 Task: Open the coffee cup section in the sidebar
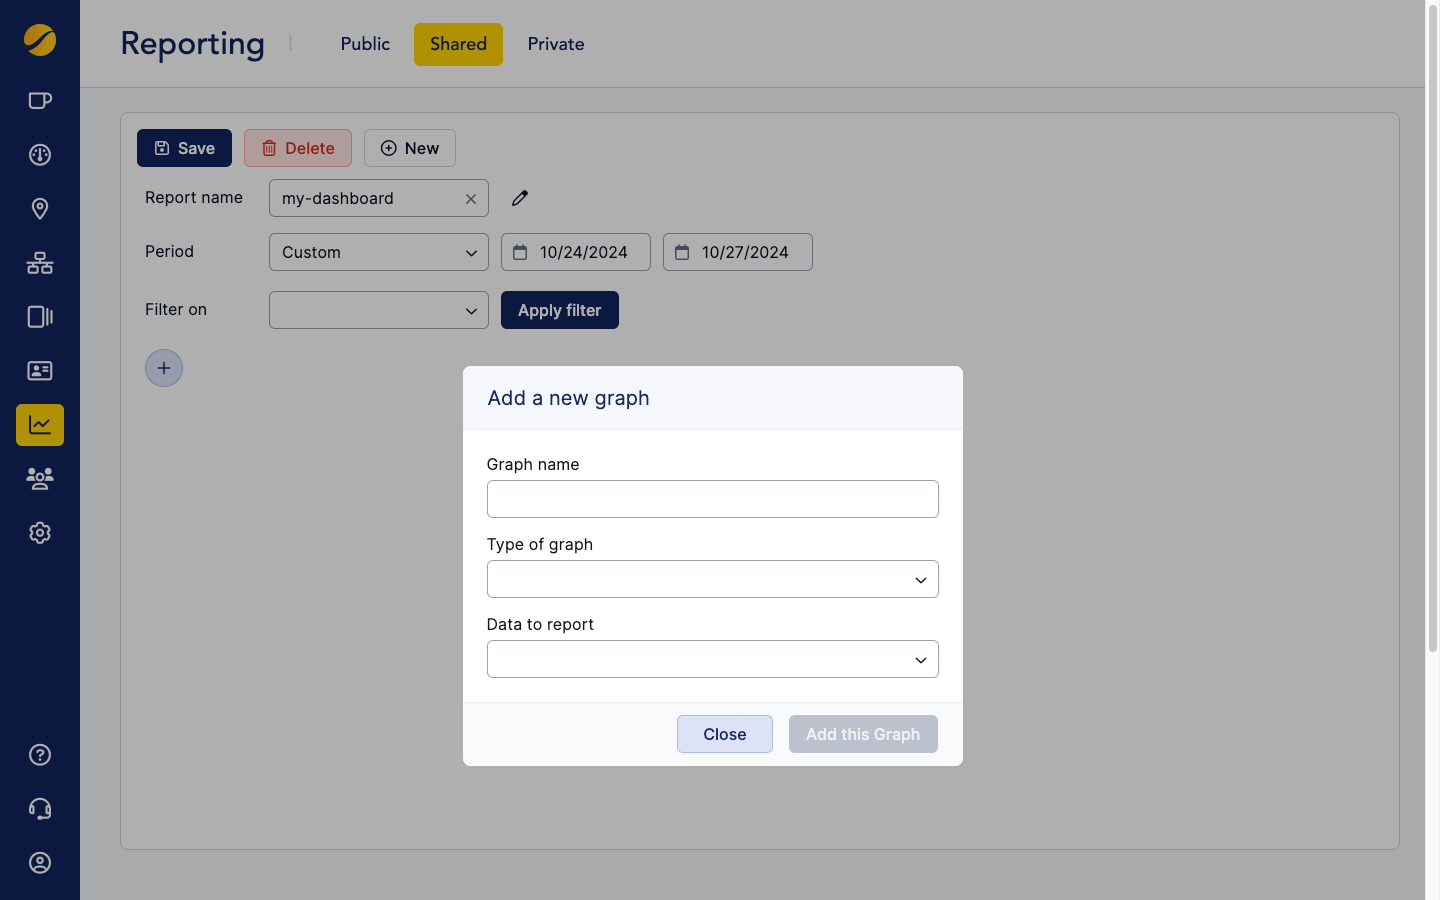(x=40, y=100)
